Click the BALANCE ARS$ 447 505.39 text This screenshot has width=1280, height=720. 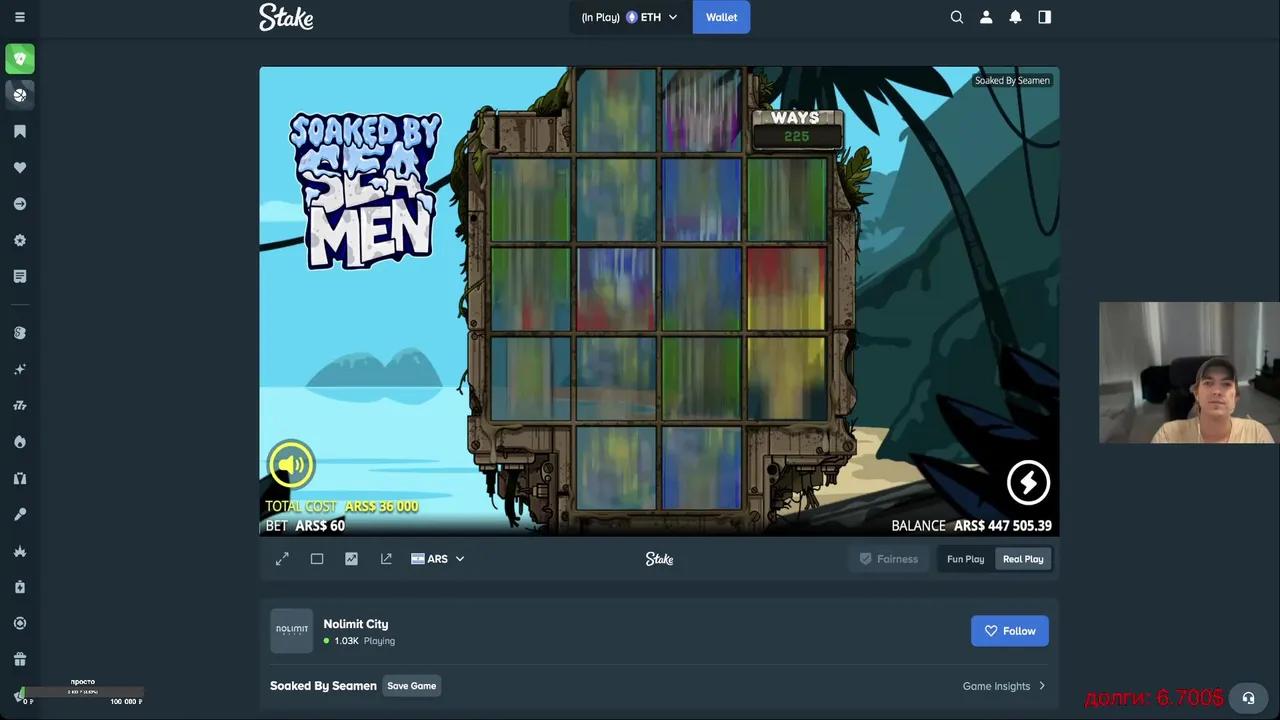point(972,526)
